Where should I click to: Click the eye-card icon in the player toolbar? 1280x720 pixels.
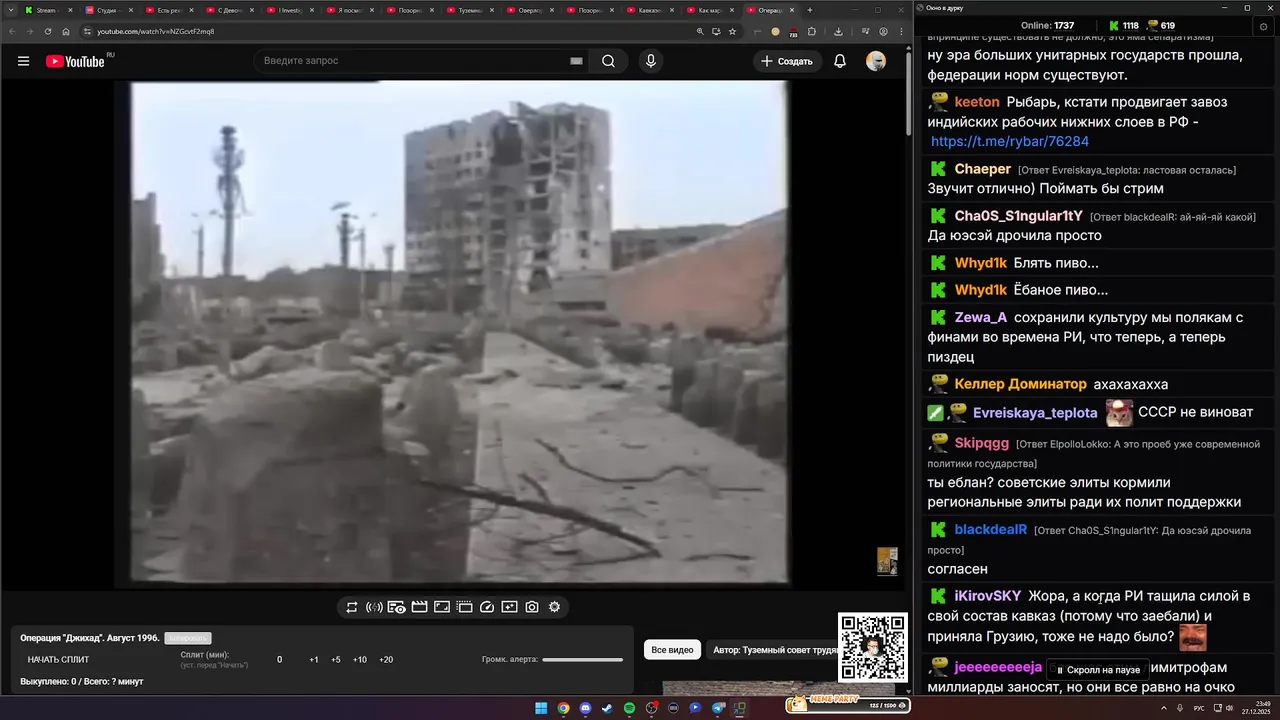click(x=396, y=607)
